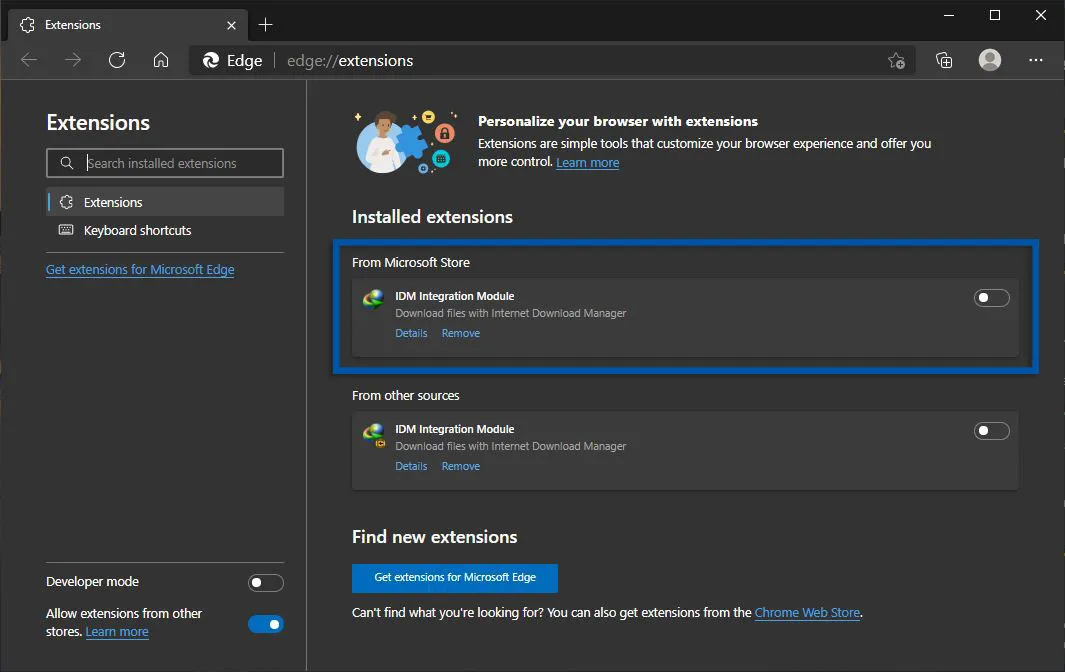Click the Home icon in the toolbar
The width and height of the screenshot is (1065, 672).
tap(161, 60)
